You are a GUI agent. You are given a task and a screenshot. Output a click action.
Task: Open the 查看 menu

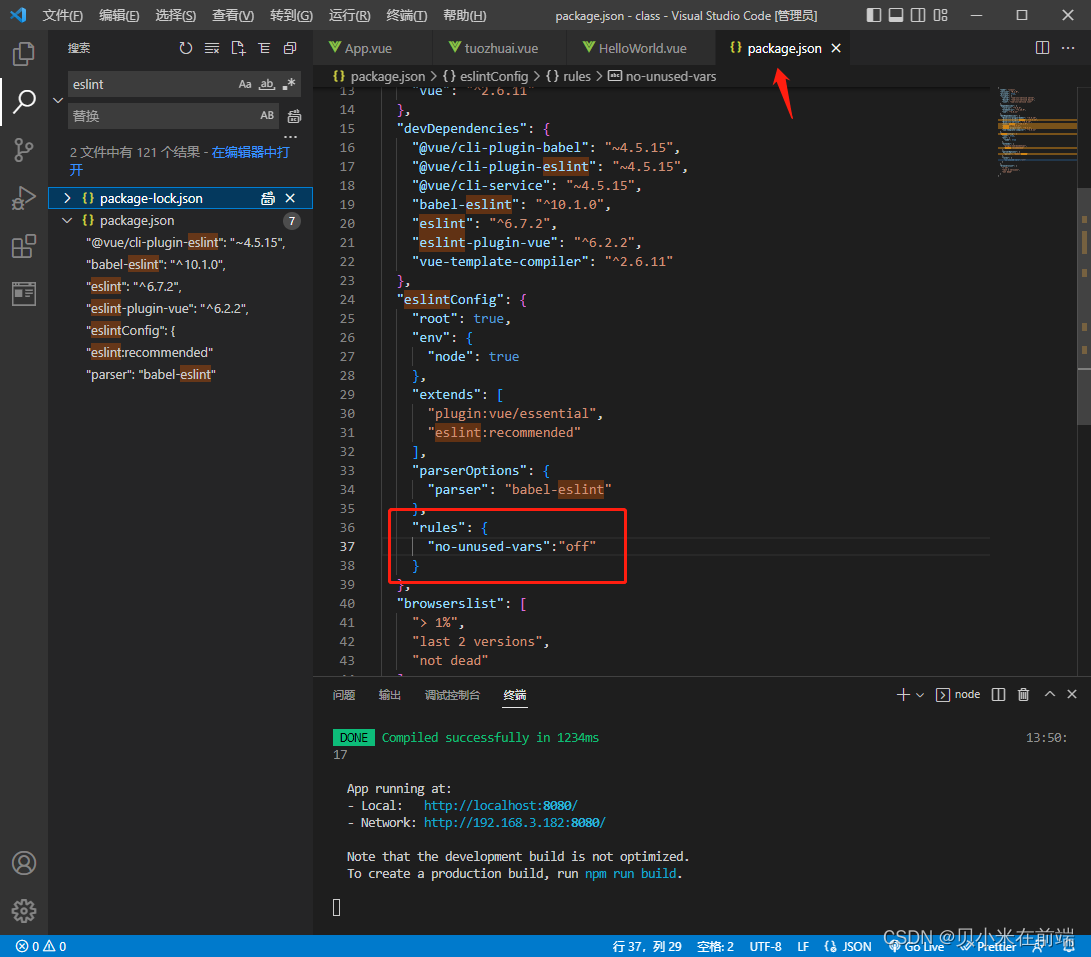pyautogui.click(x=232, y=15)
